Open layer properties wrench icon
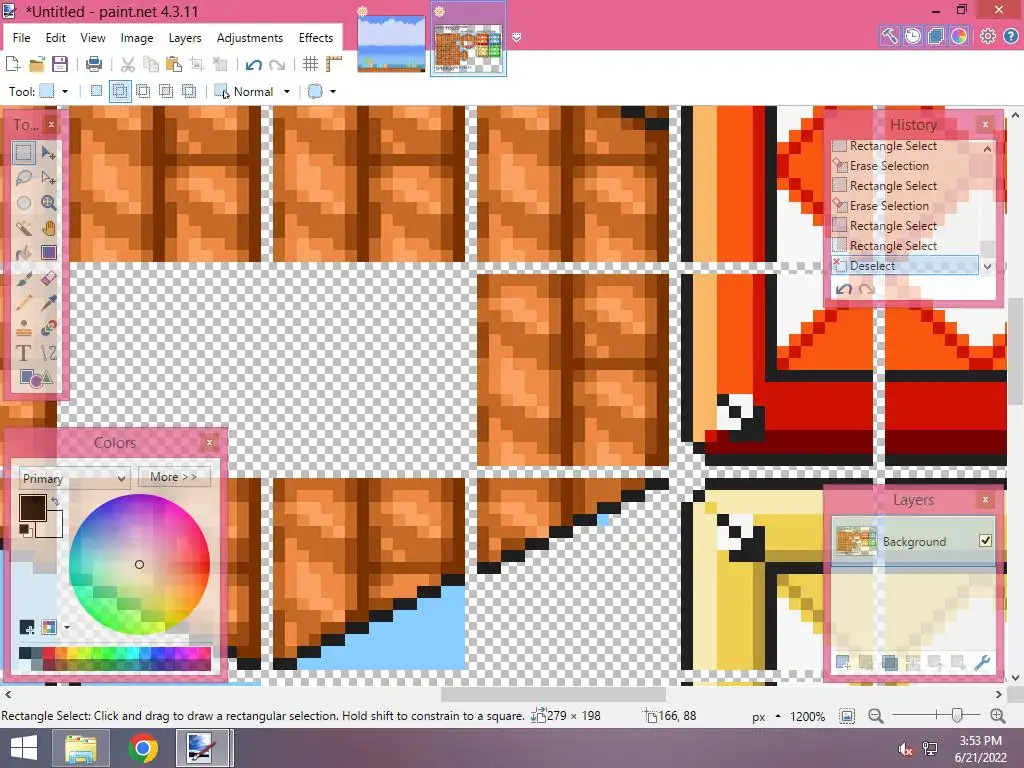The width and height of the screenshot is (1024, 768). [x=982, y=663]
